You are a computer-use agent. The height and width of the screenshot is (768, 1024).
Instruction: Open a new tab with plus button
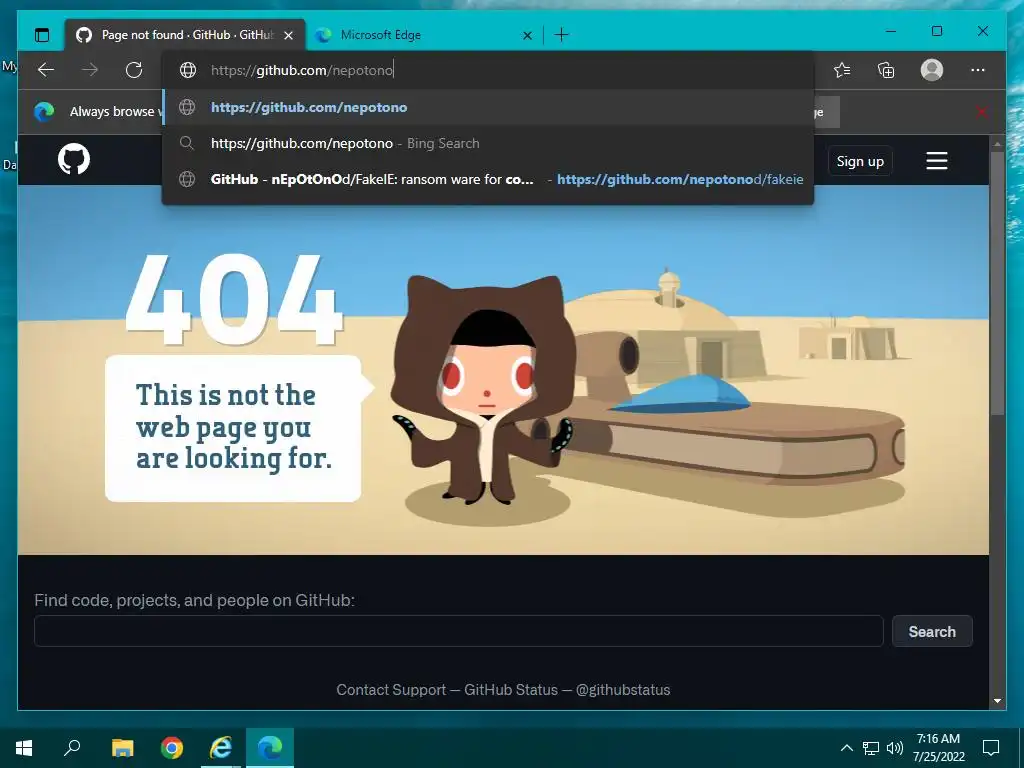pos(562,35)
